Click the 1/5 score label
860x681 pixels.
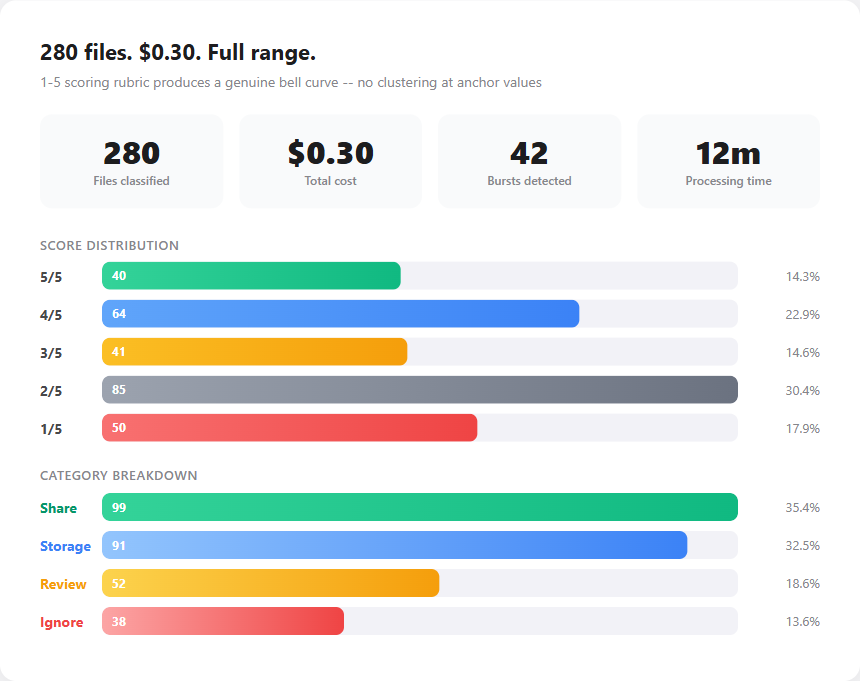pos(51,429)
